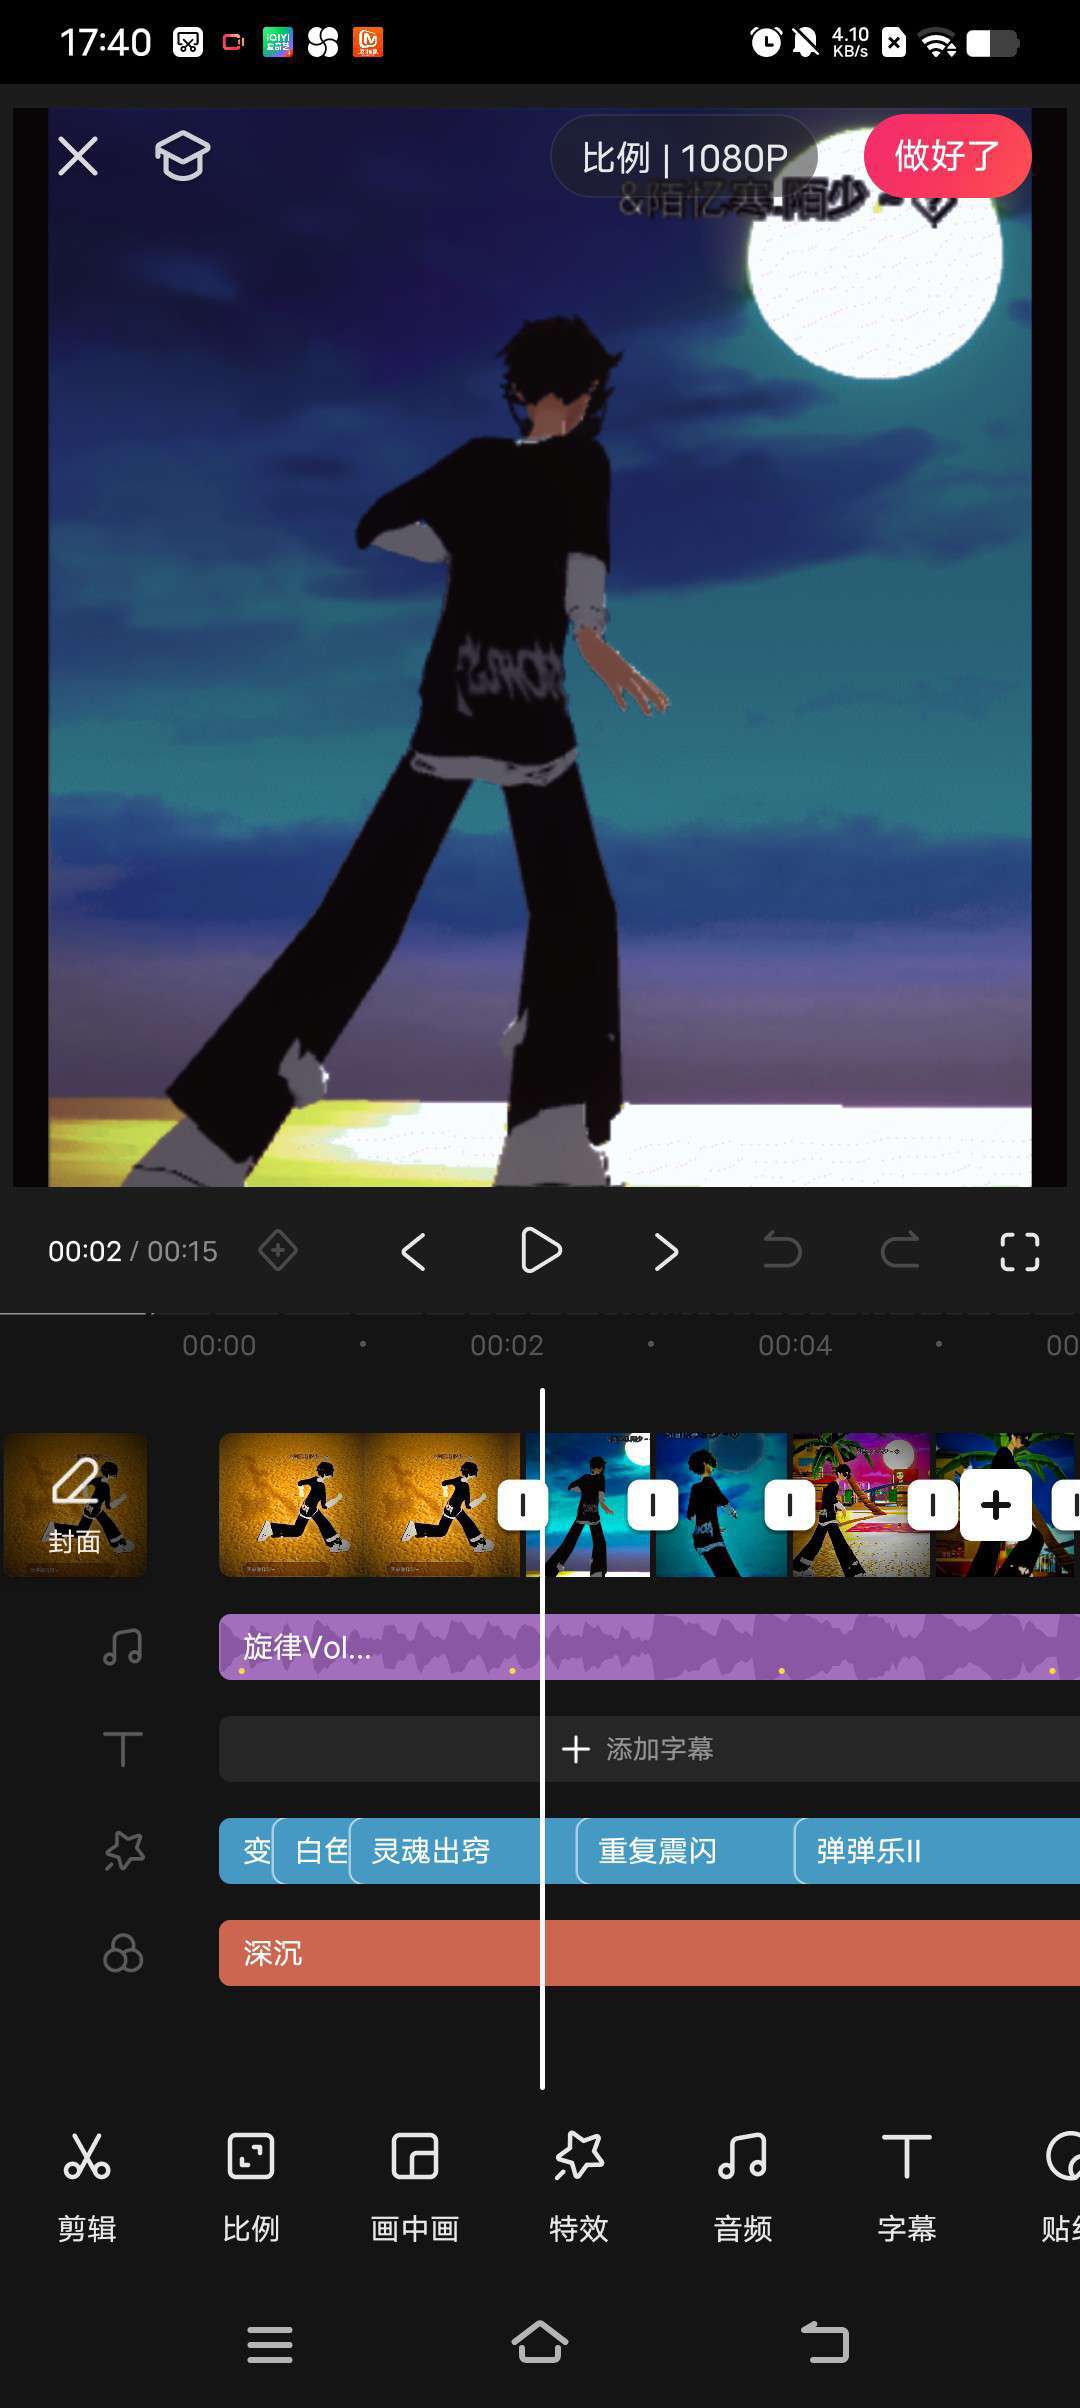Step to next frame arrow
The image size is (1080, 2408).
pyautogui.click(x=666, y=1251)
